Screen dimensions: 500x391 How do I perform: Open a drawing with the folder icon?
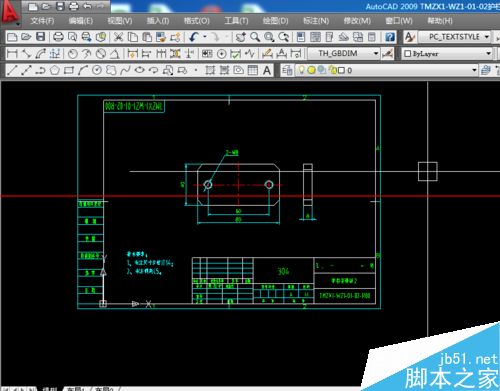pos(26,37)
